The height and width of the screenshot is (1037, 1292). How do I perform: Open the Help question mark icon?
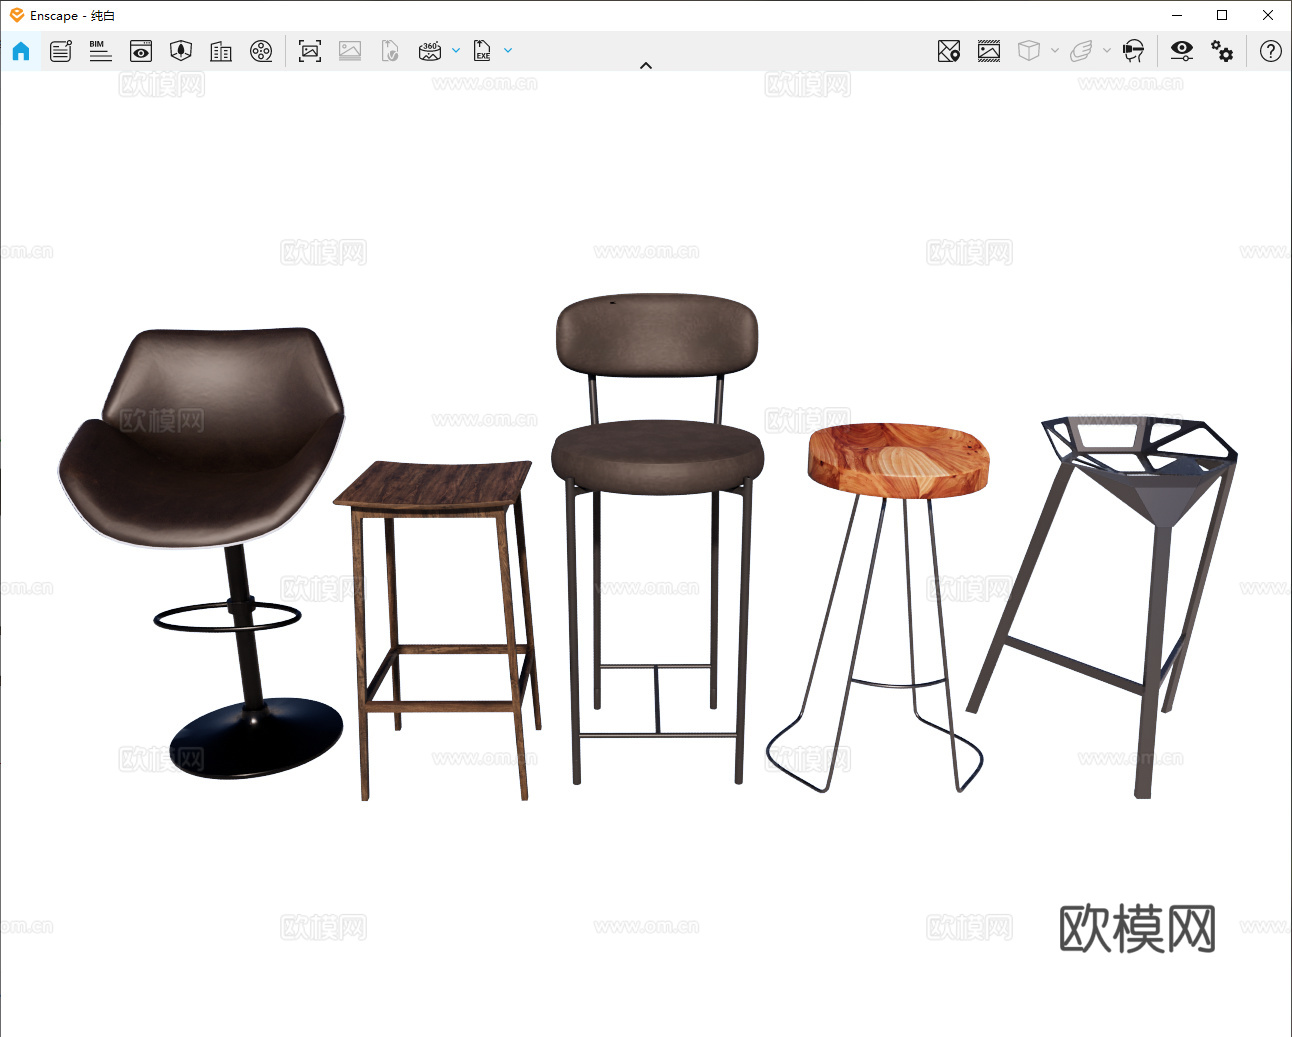point(1271,51)
